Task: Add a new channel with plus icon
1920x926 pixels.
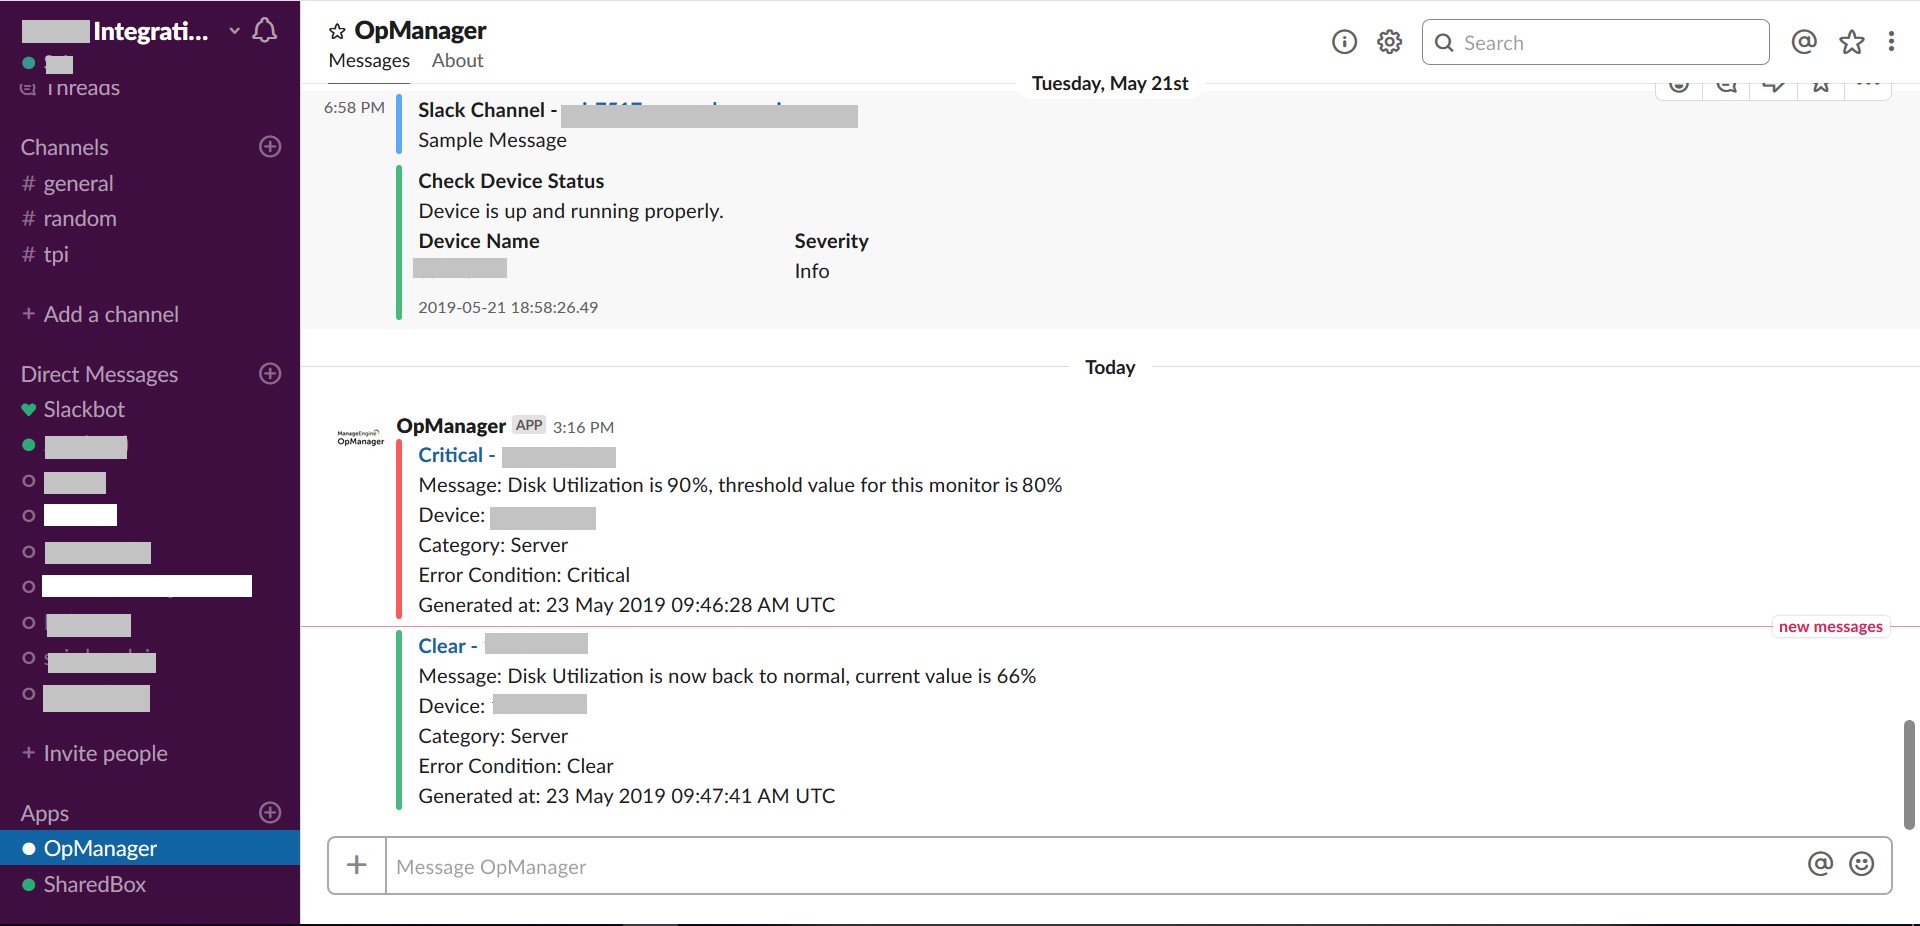Action: pos(270,147)
